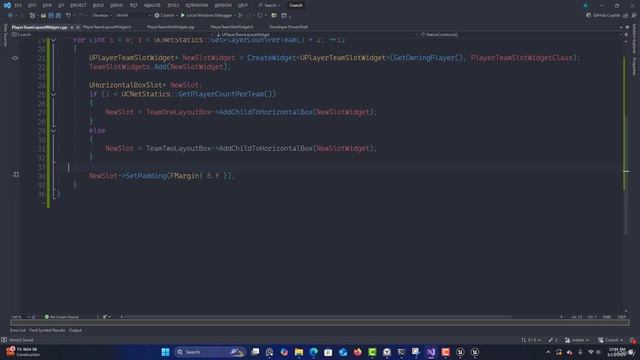The height and width of the screenshot is (360, 640).
Task: Click Start Without Debugging icon
Action: click(240, 15)
